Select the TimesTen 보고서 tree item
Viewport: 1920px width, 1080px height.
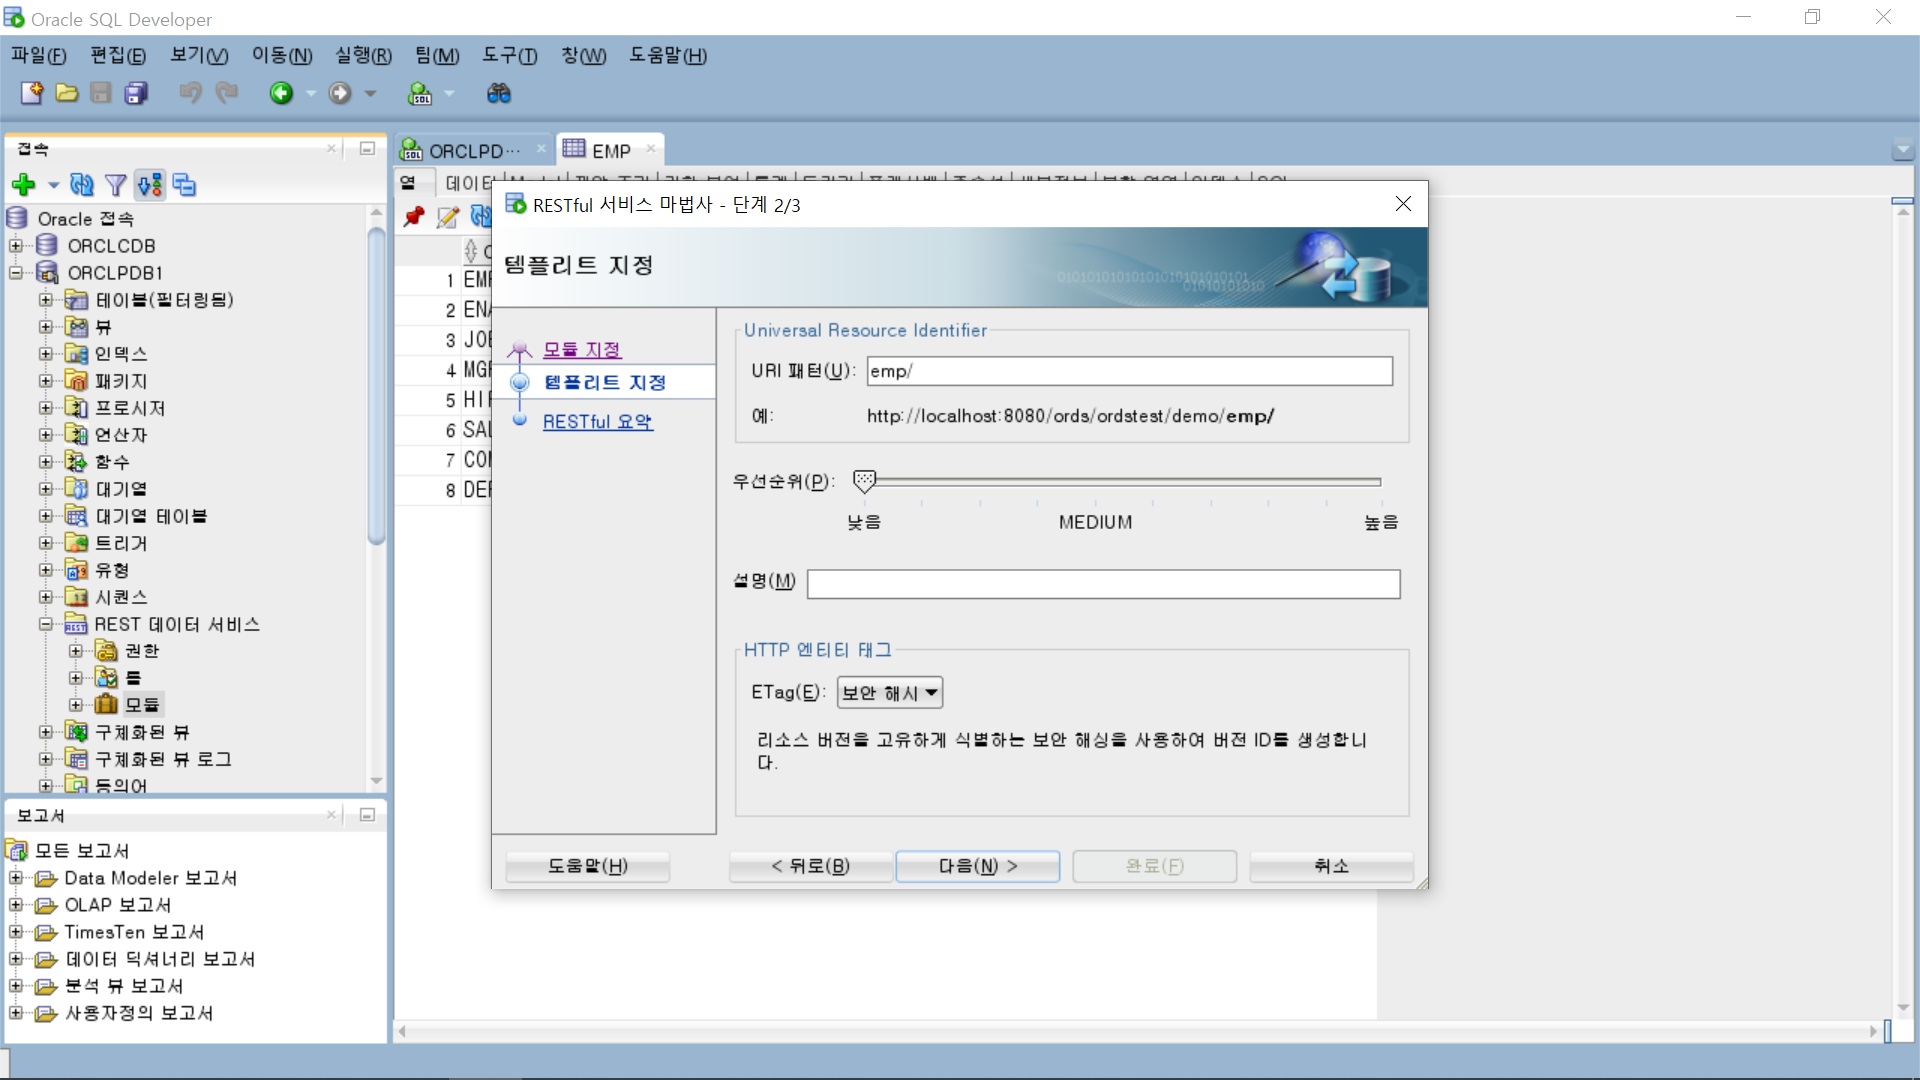pos(135,932)
